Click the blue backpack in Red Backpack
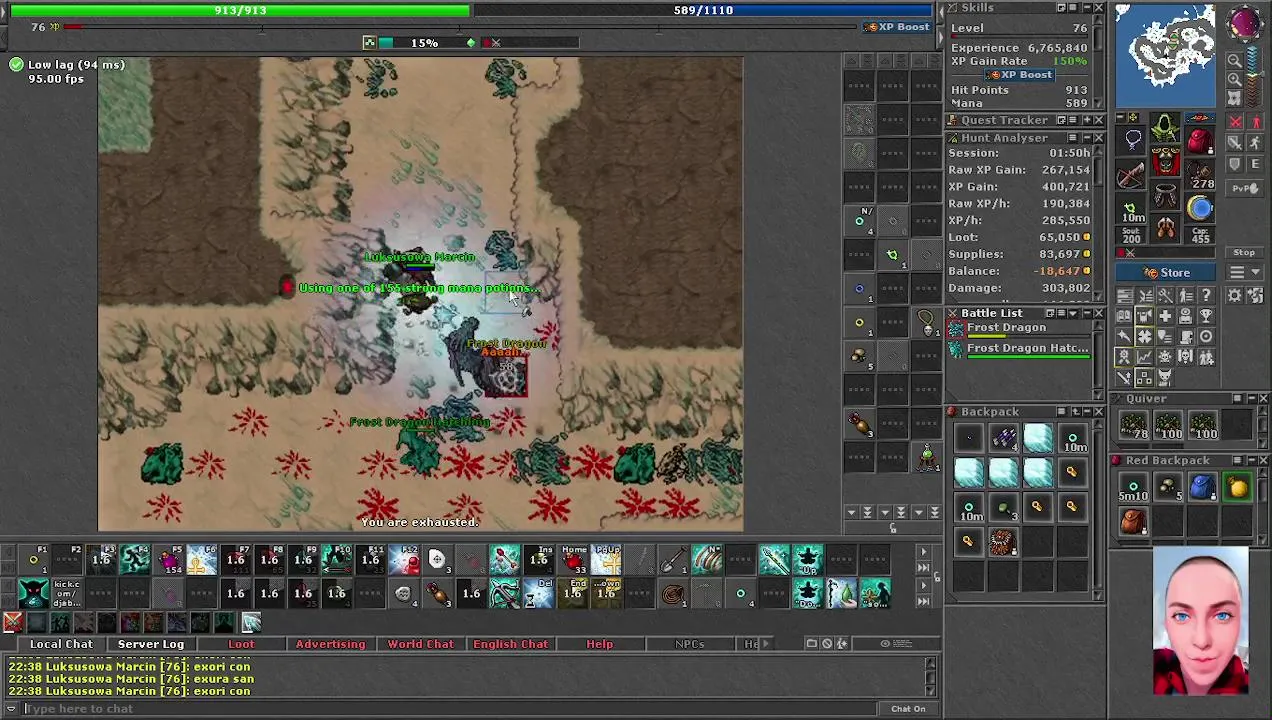The image size is (1272, 720). 1203,488
